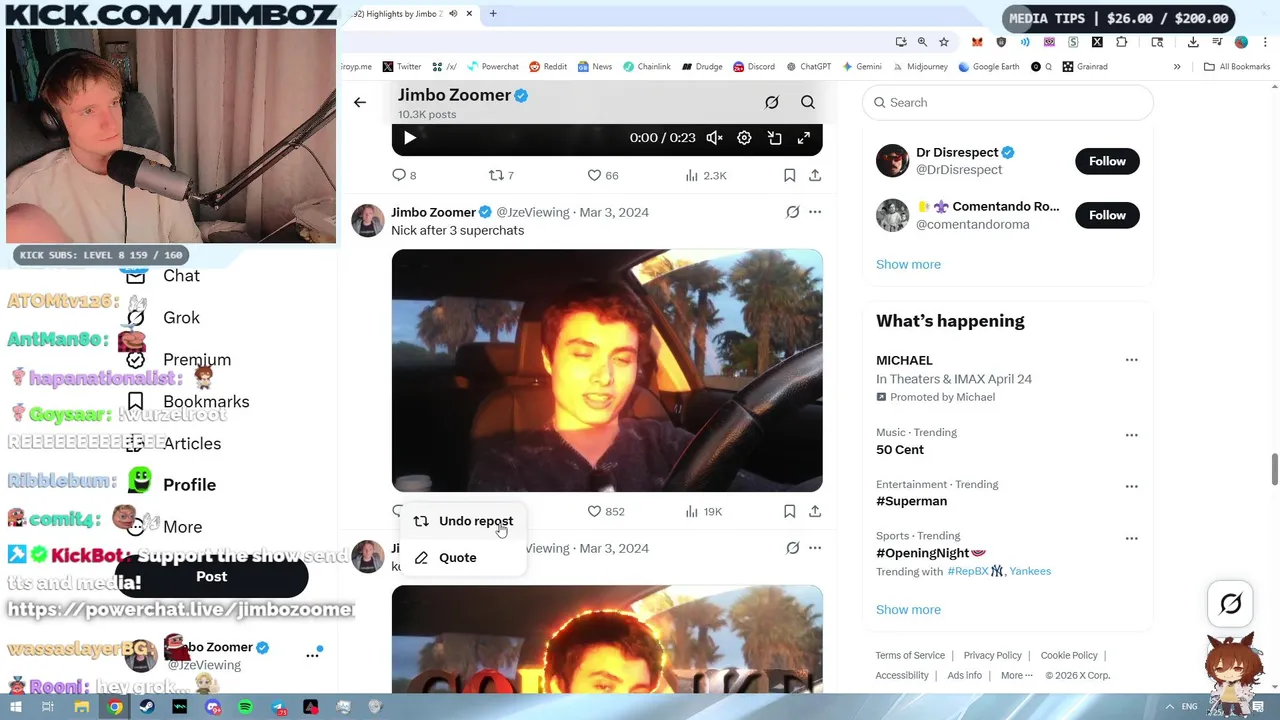This screenshot has width=1280, height=720.
Task: Open Terms of Service link
Action: tap(910, 655)
